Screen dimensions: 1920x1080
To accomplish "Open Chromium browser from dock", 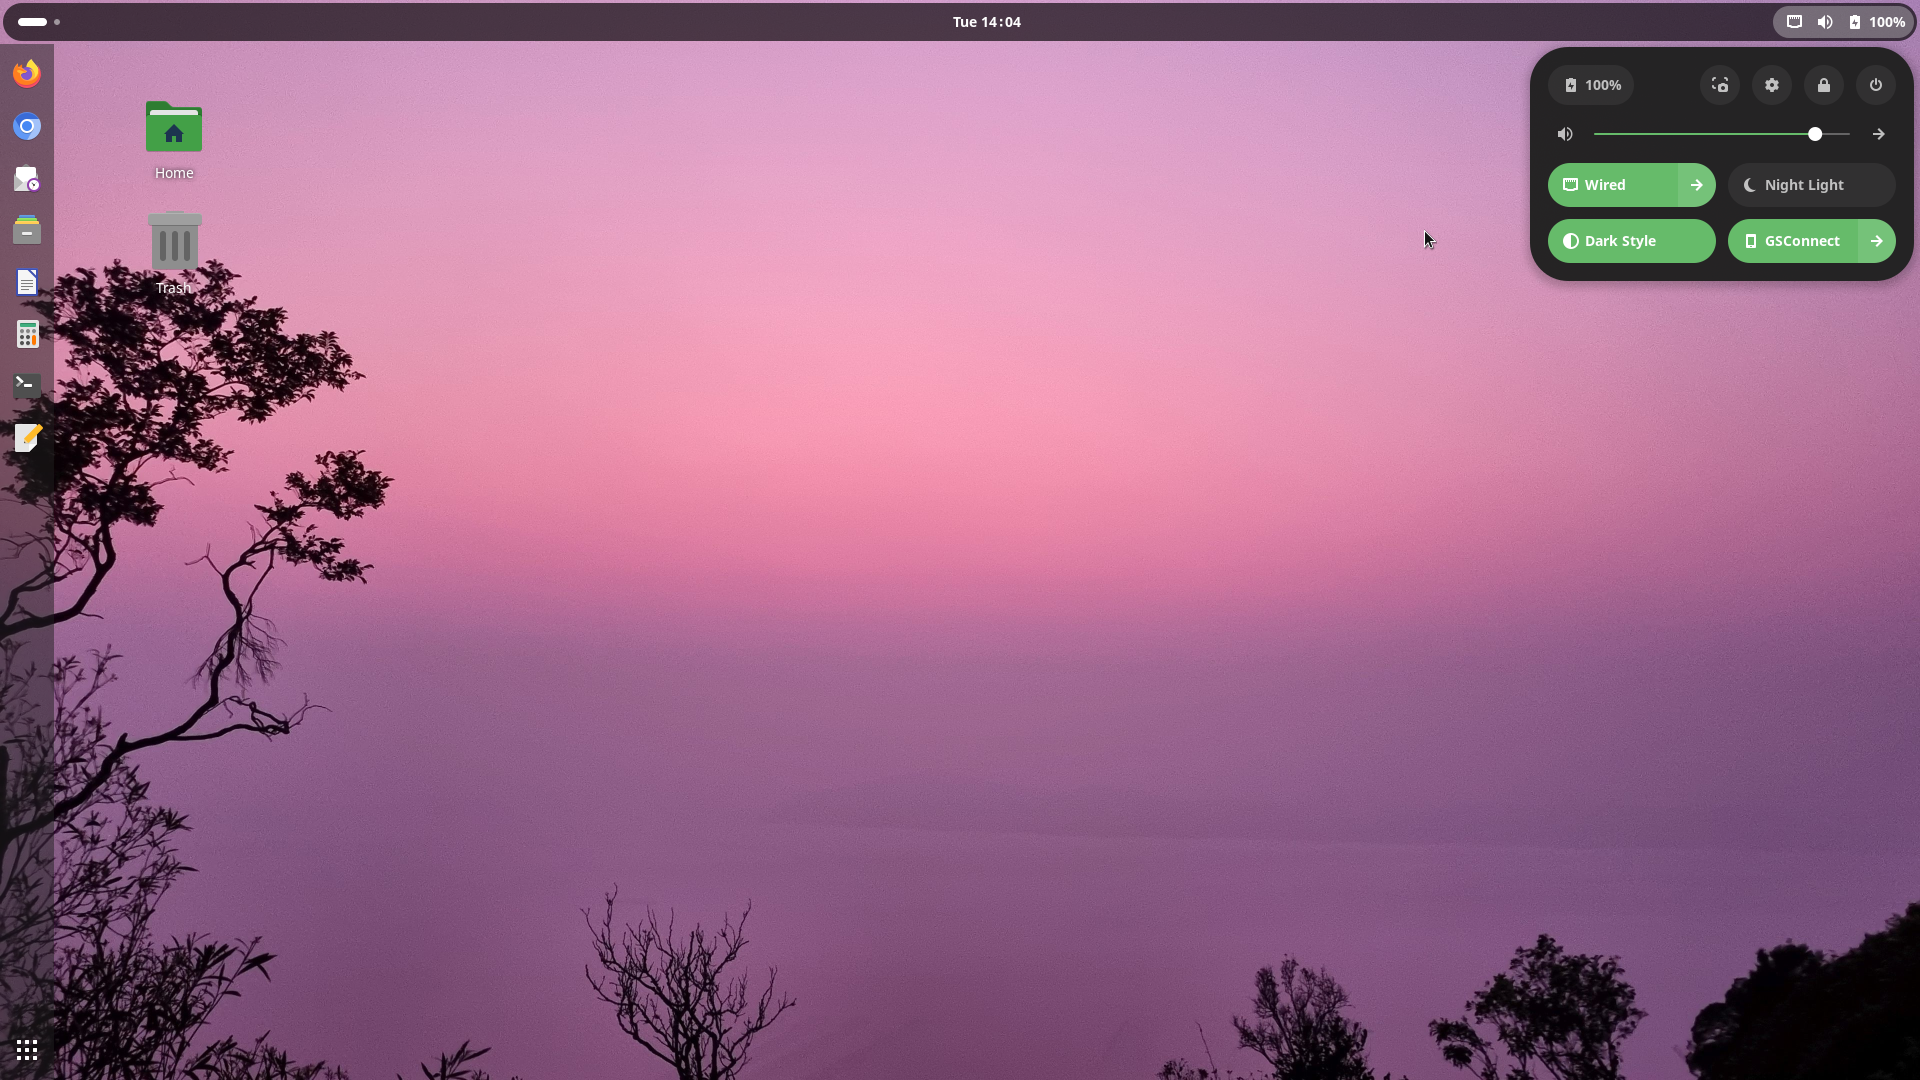I will click(27, 127).
